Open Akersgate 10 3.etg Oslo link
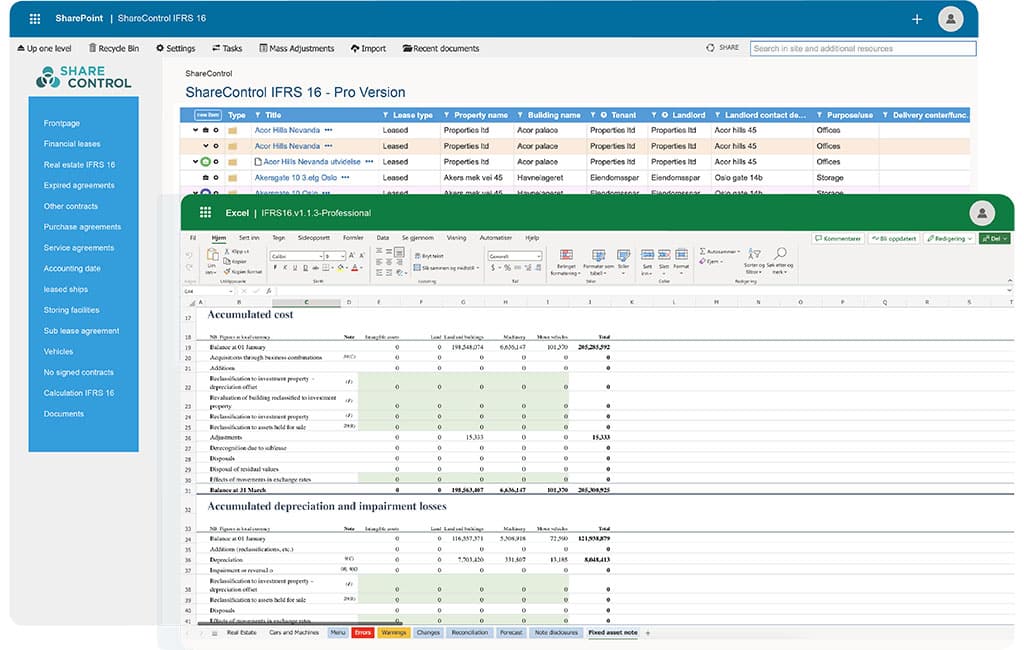 click(x=296, y=178)
